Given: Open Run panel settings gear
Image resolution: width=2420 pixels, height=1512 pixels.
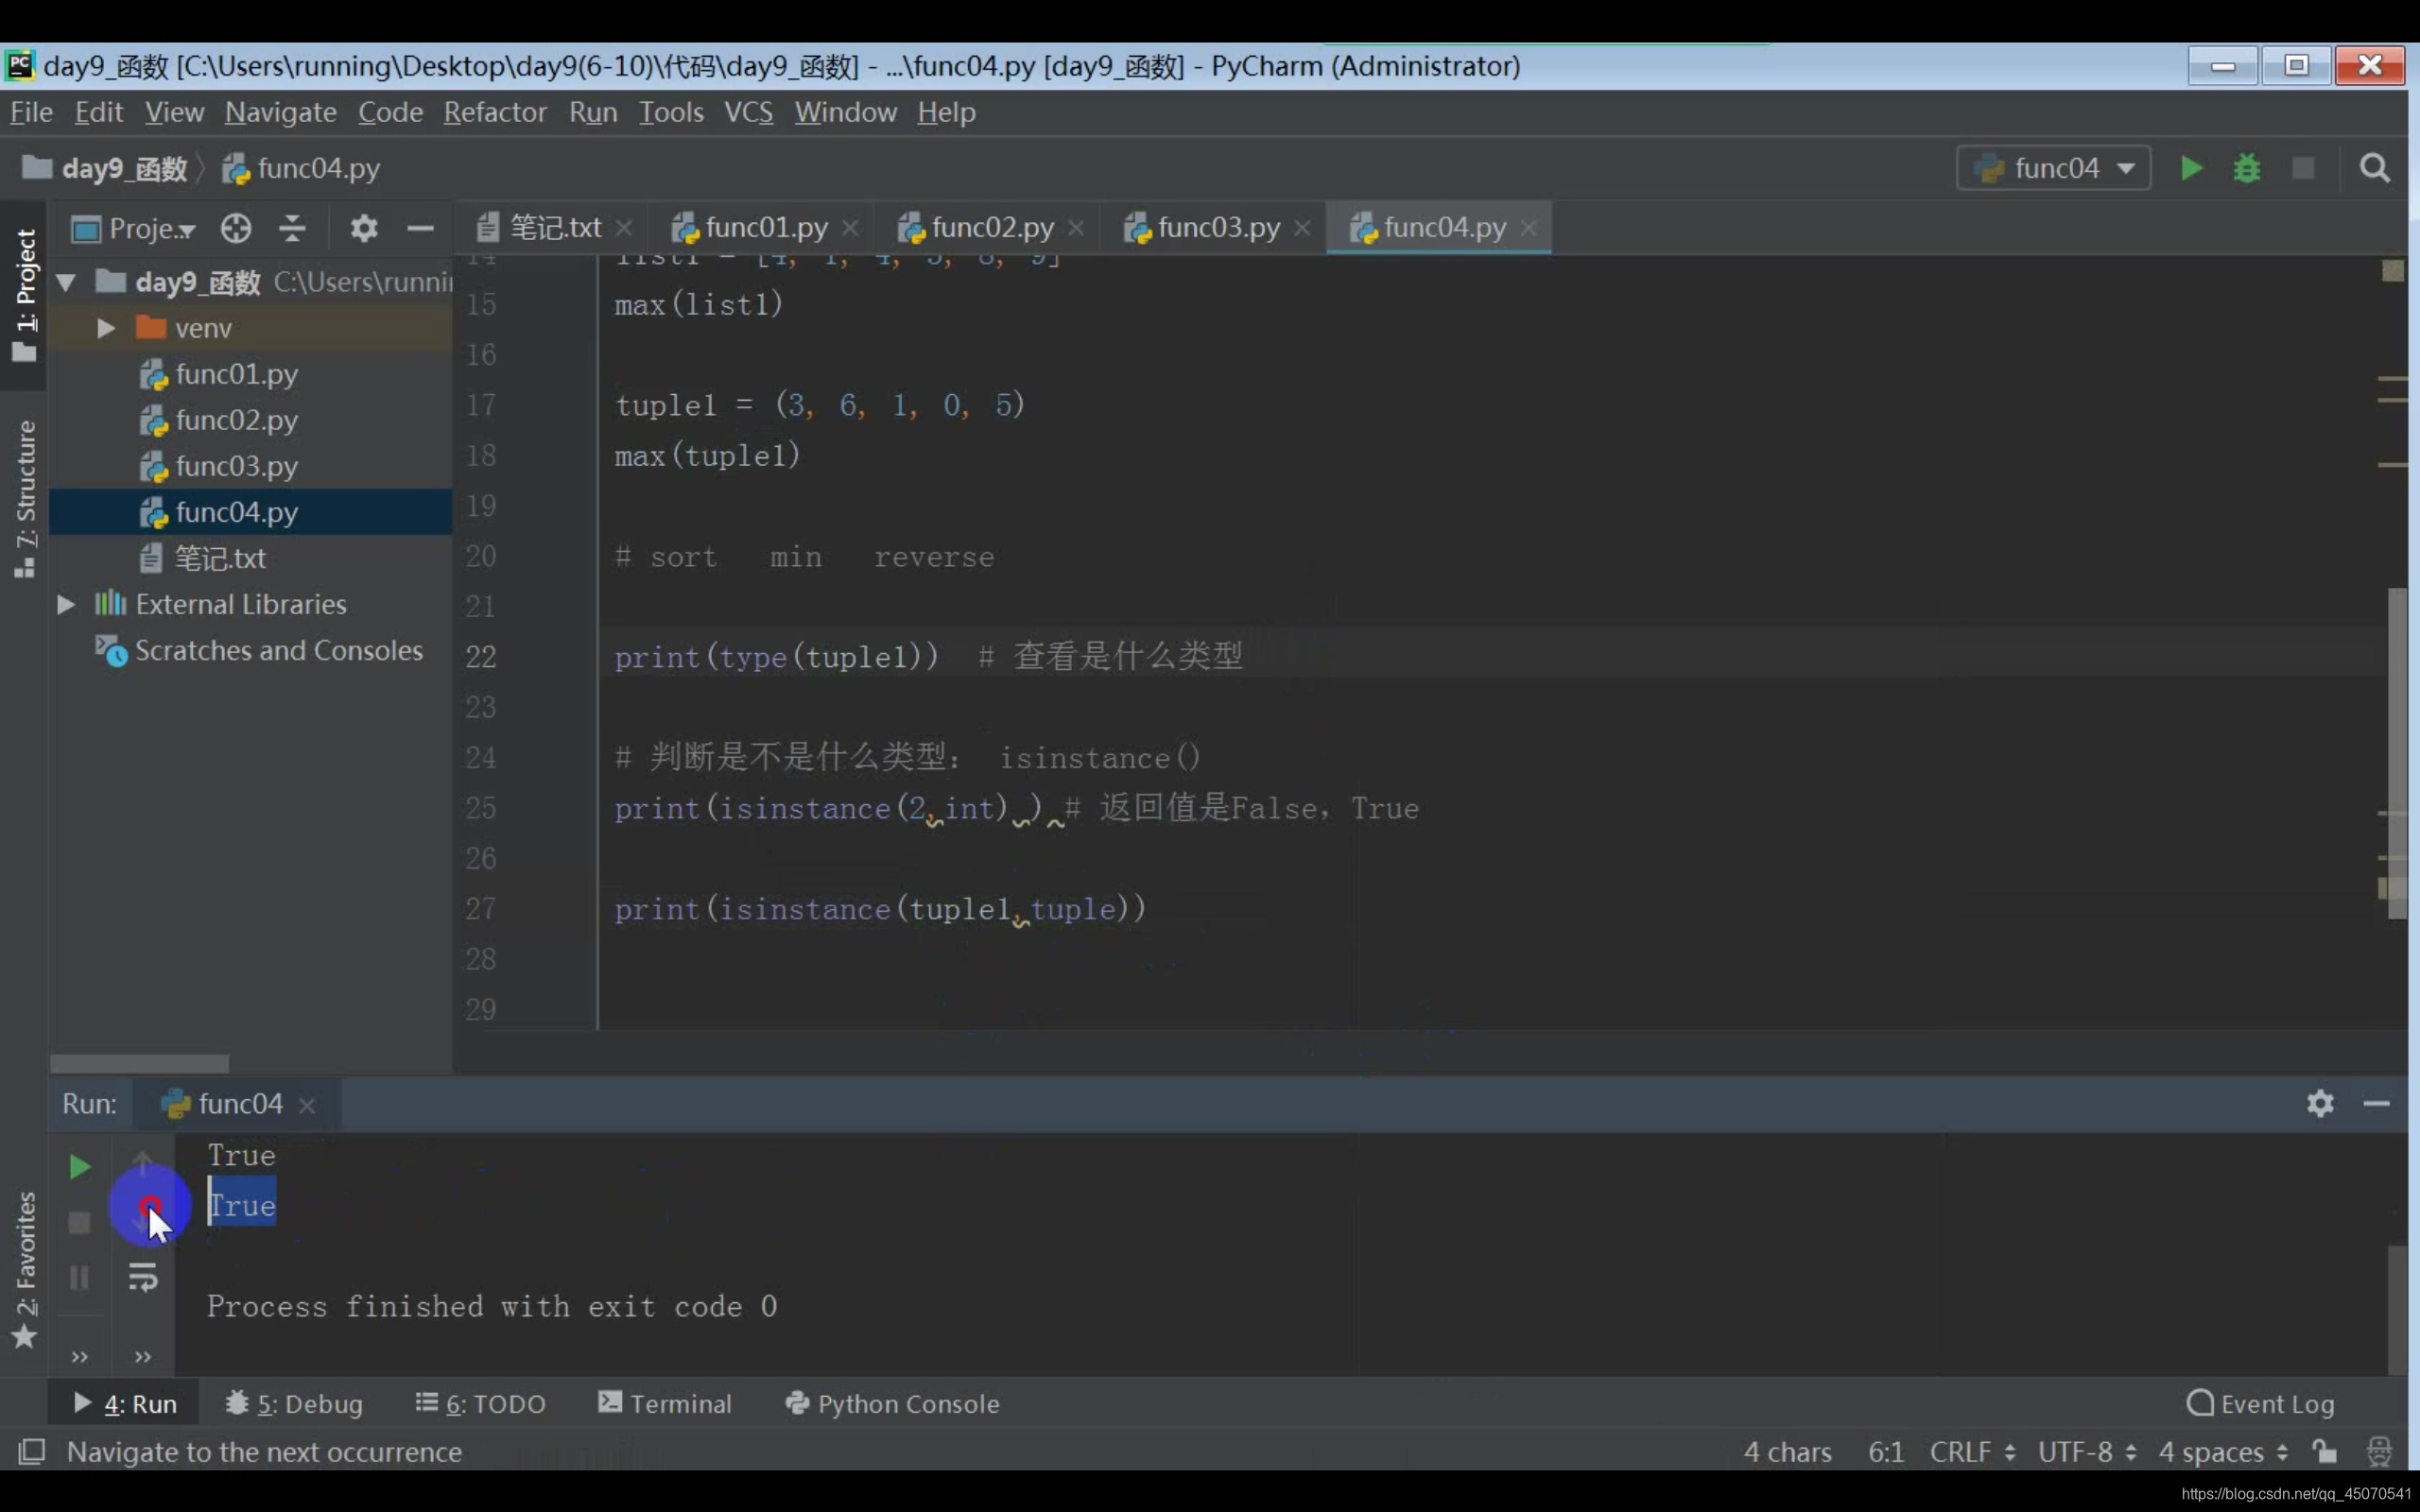Looking at the screenshot, I should tap(2320, 1103).
